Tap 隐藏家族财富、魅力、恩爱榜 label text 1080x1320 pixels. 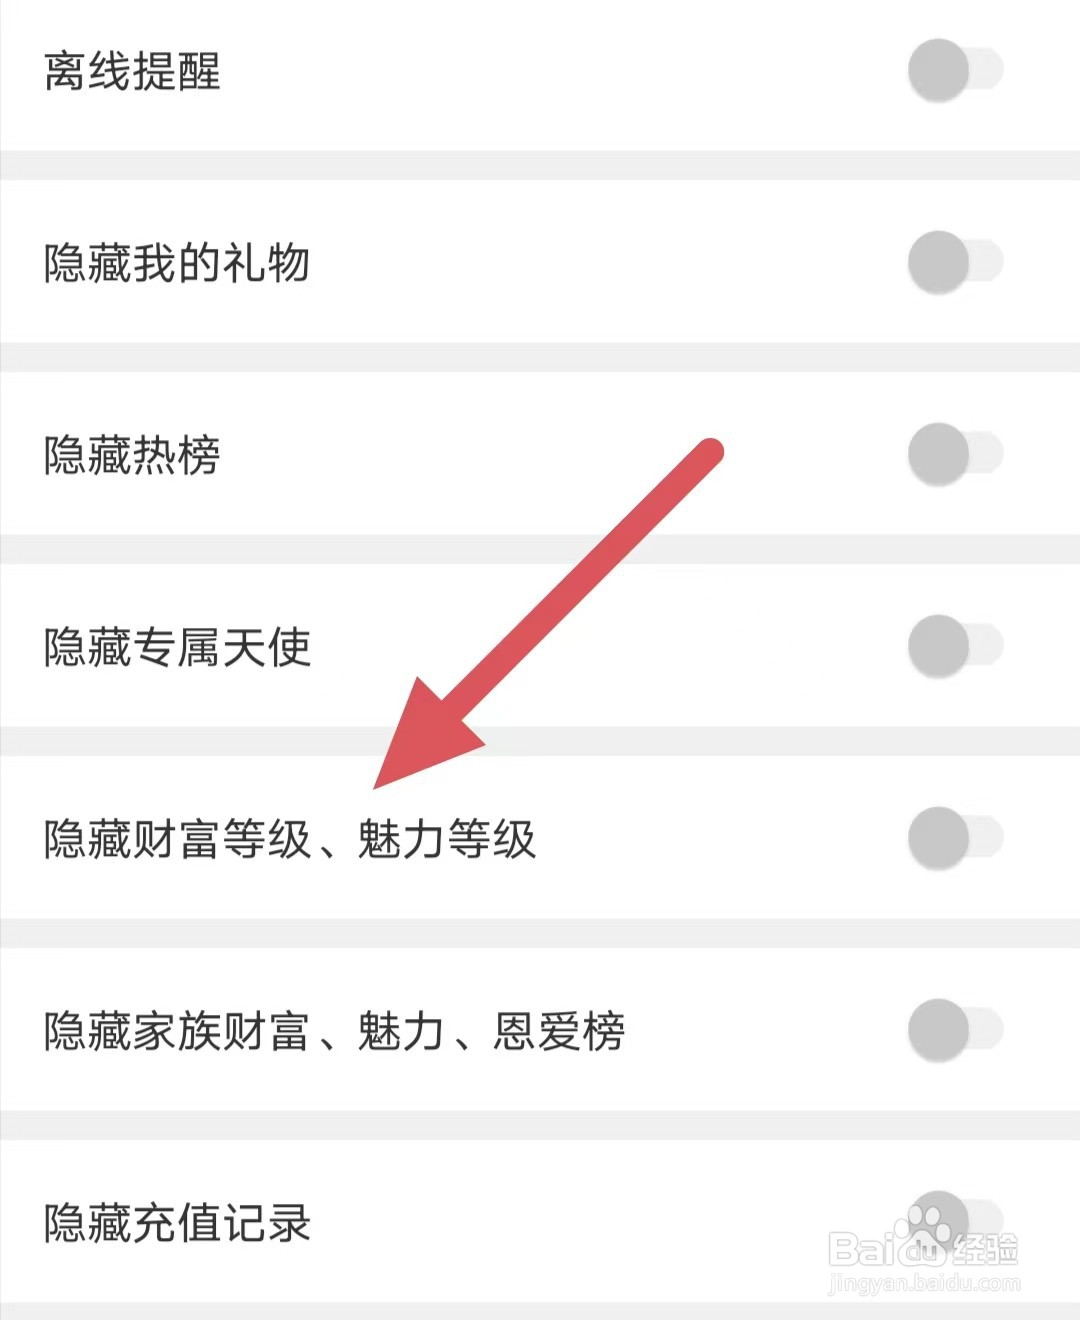tap(335, 1031)
